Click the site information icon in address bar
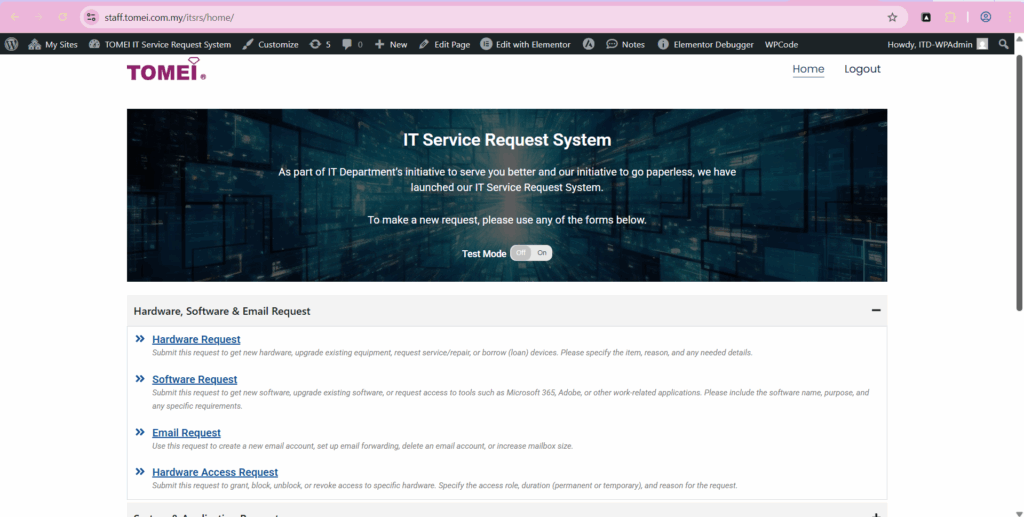 coord(91,17)
